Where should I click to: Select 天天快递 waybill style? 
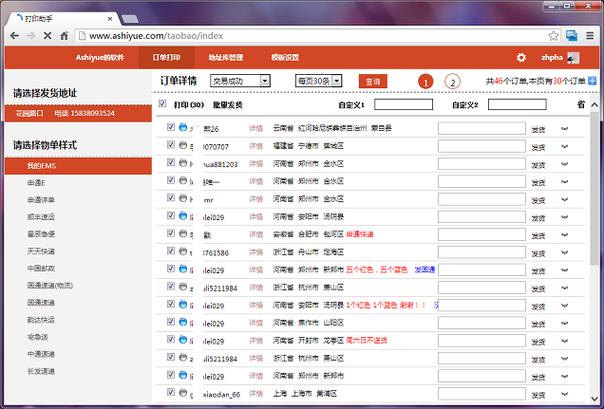pyautogui.click(x=41, y=251)
